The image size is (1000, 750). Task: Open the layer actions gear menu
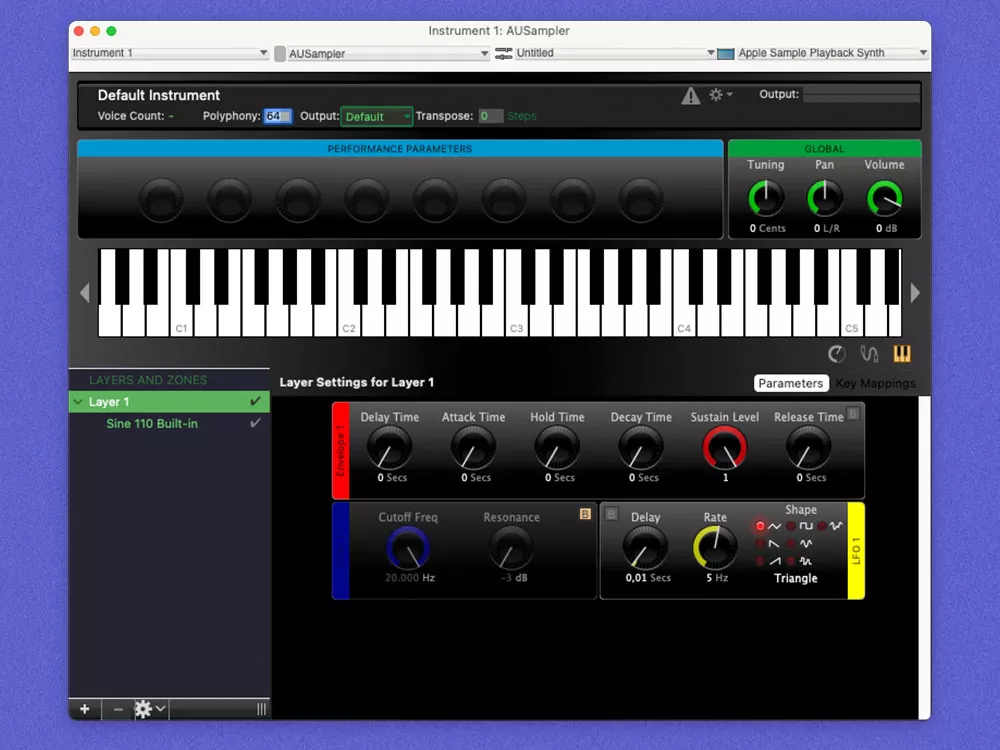[x=144, y=709]
